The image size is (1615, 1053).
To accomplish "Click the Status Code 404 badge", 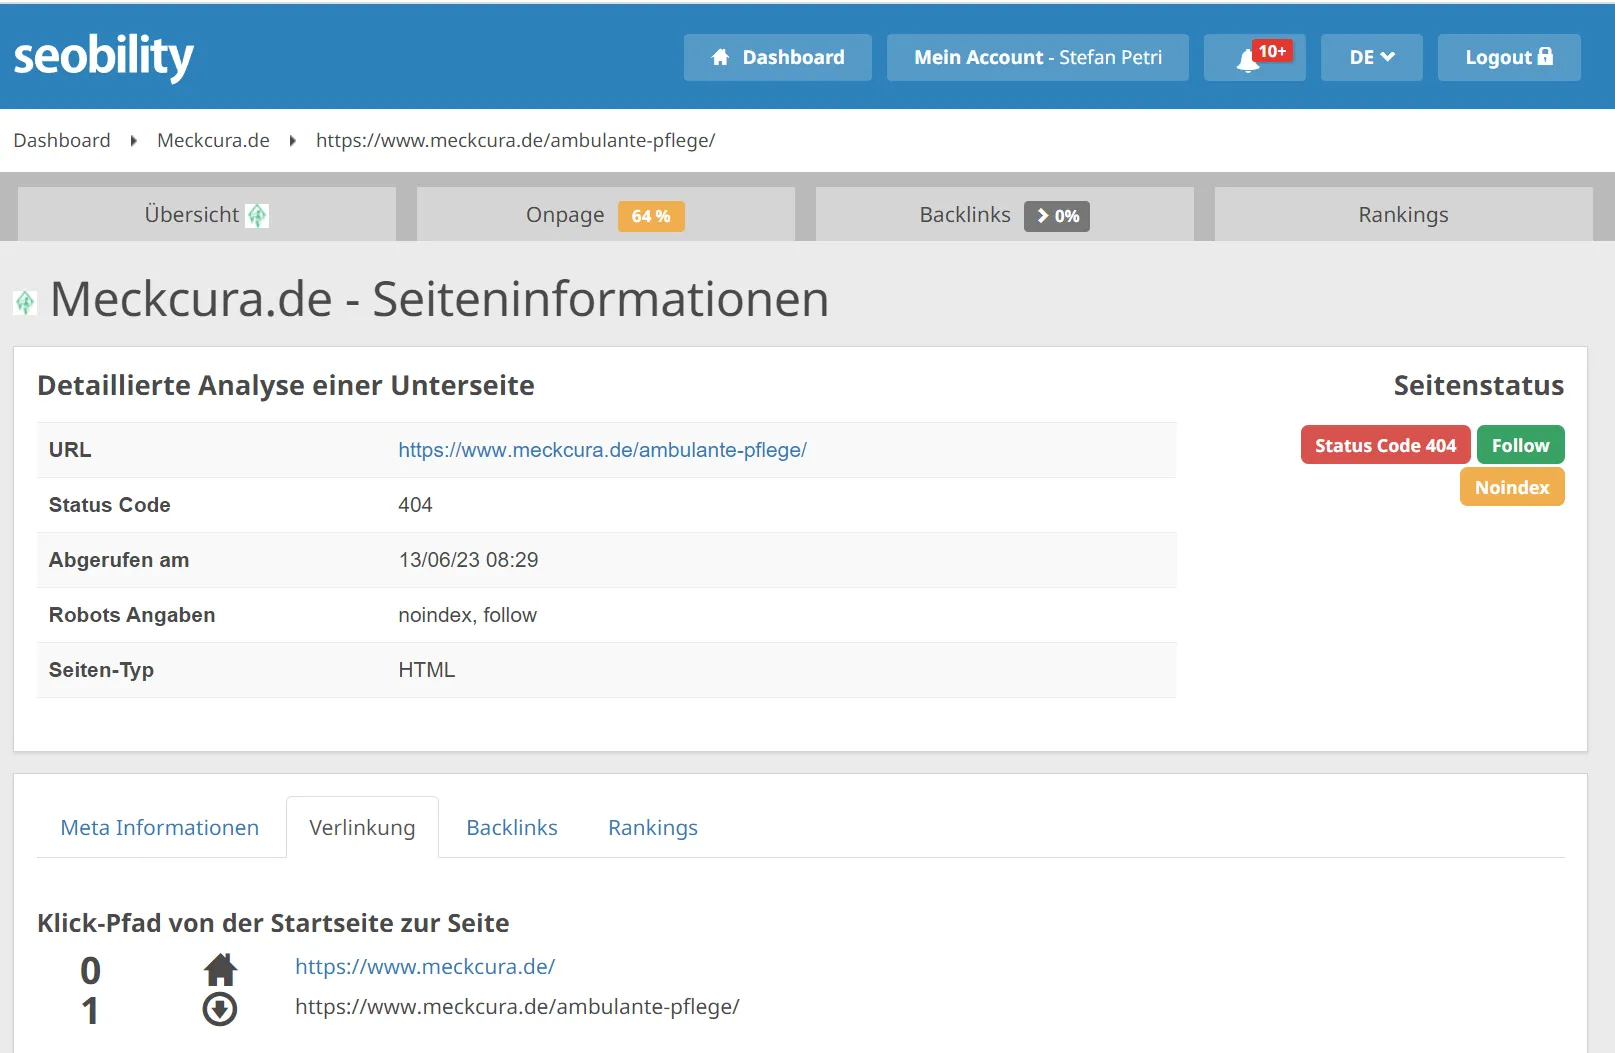I will [1385, 445].
